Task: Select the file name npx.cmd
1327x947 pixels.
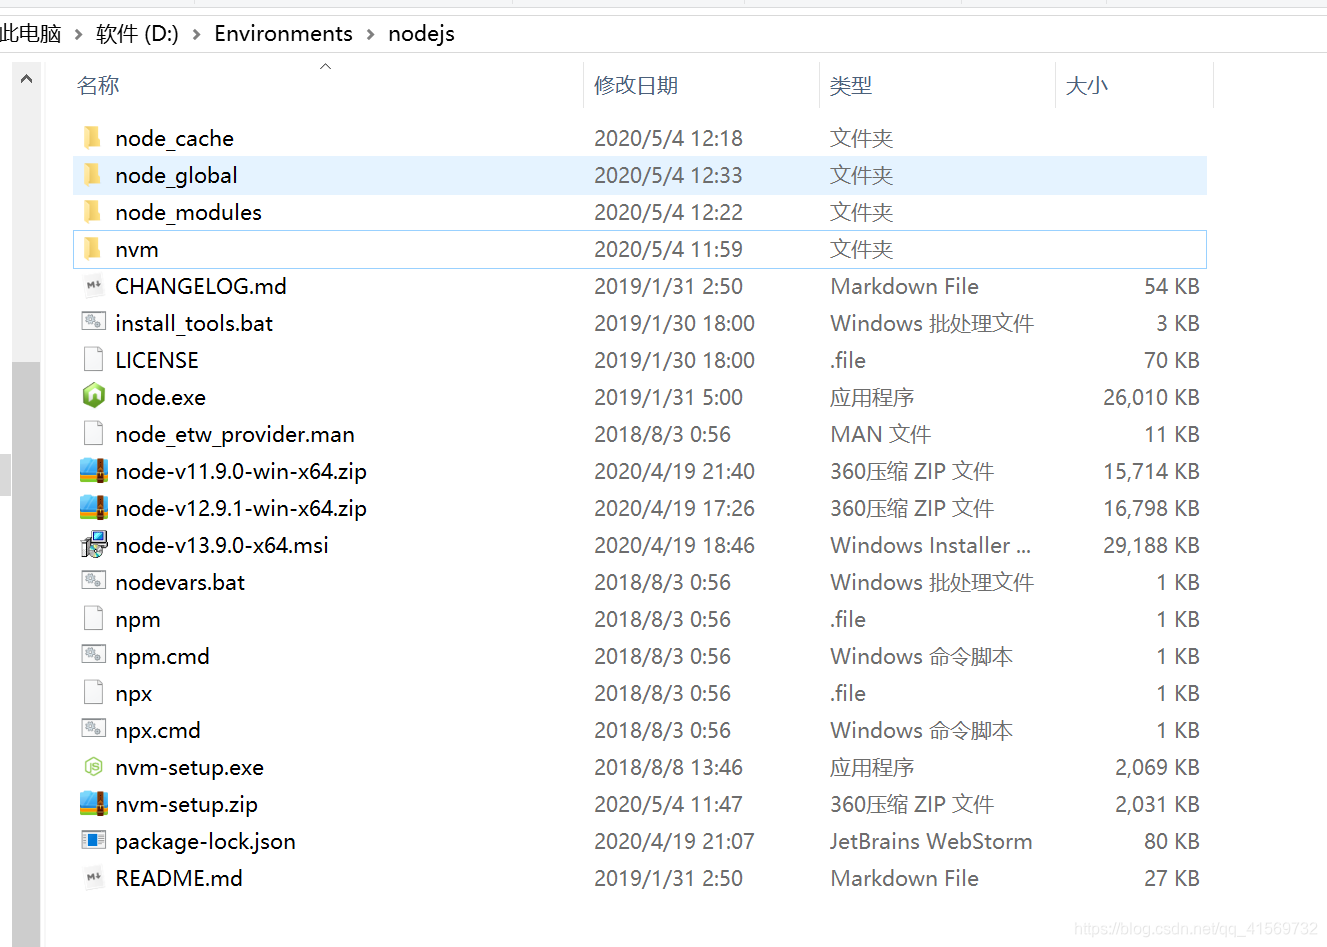Action: (x=158, y=730)
